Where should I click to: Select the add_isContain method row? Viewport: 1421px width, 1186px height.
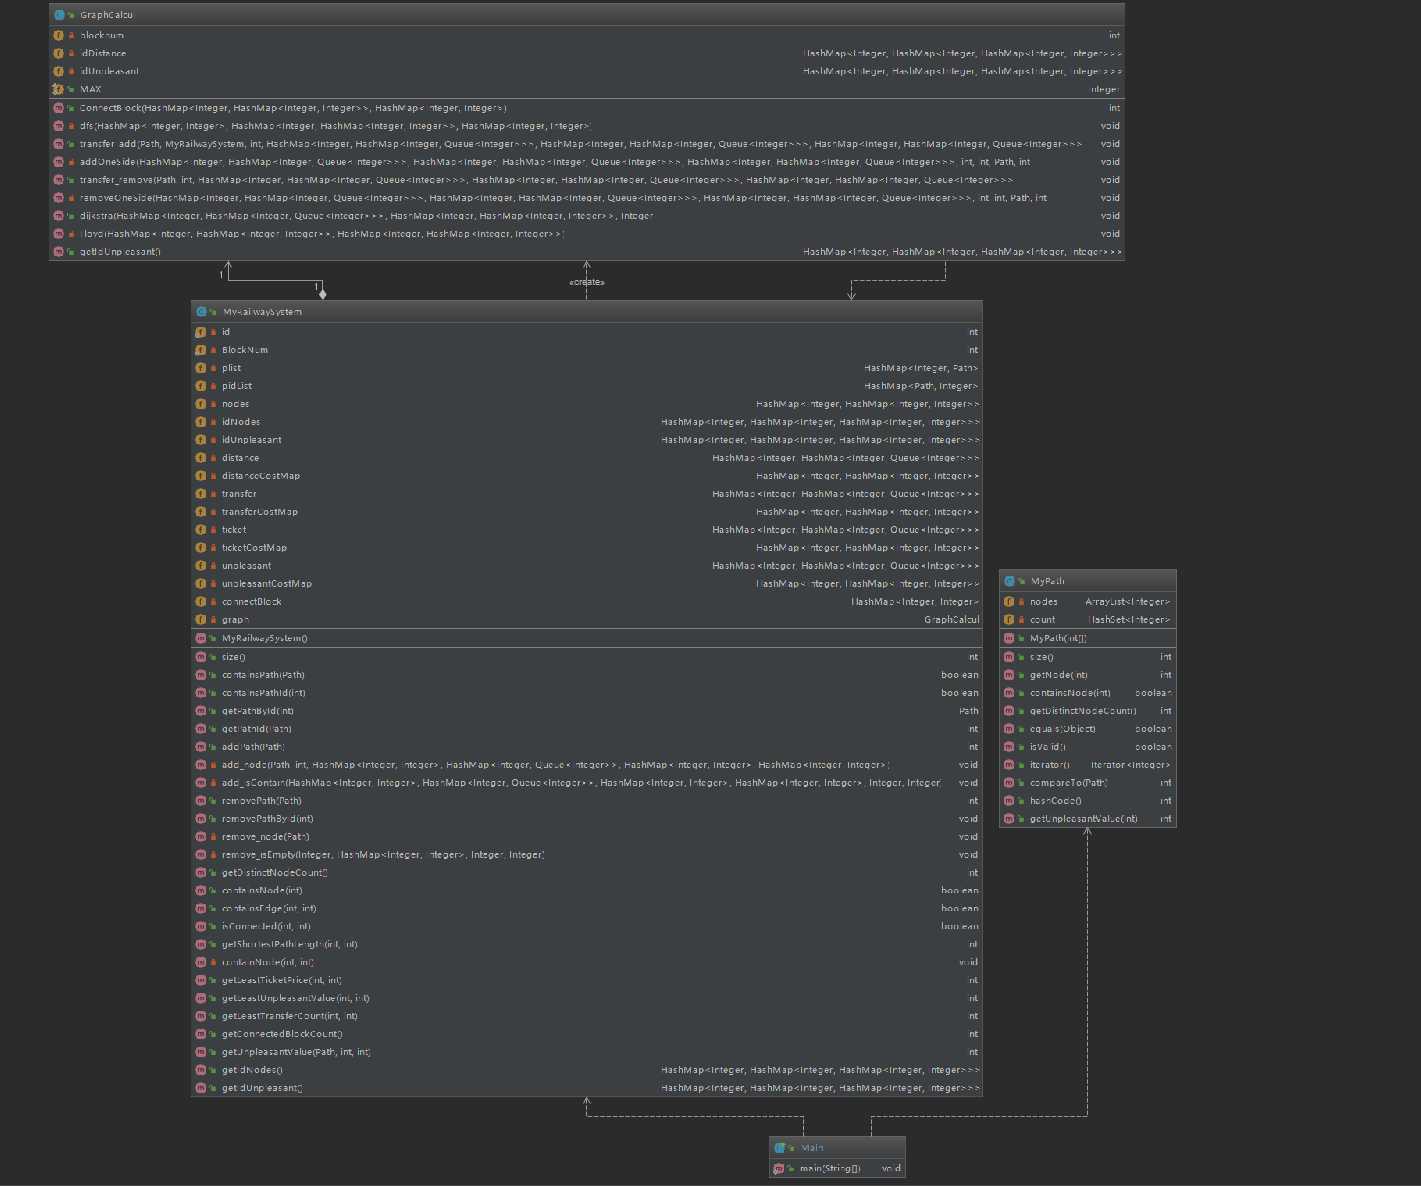coord(587,783)
